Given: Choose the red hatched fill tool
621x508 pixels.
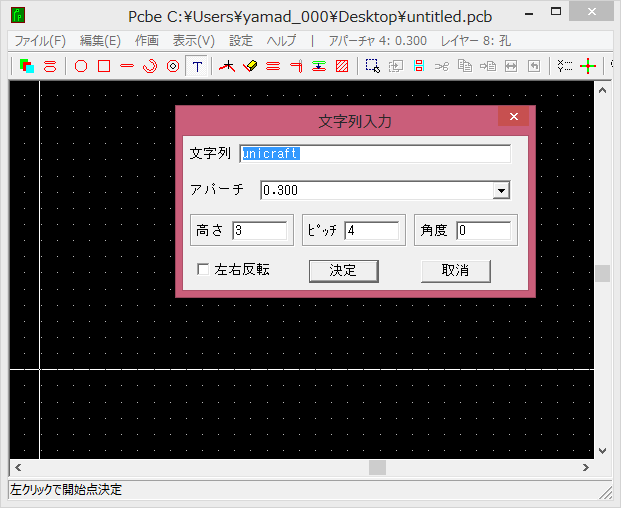Looking at the screenshot, I should point(342,66).
